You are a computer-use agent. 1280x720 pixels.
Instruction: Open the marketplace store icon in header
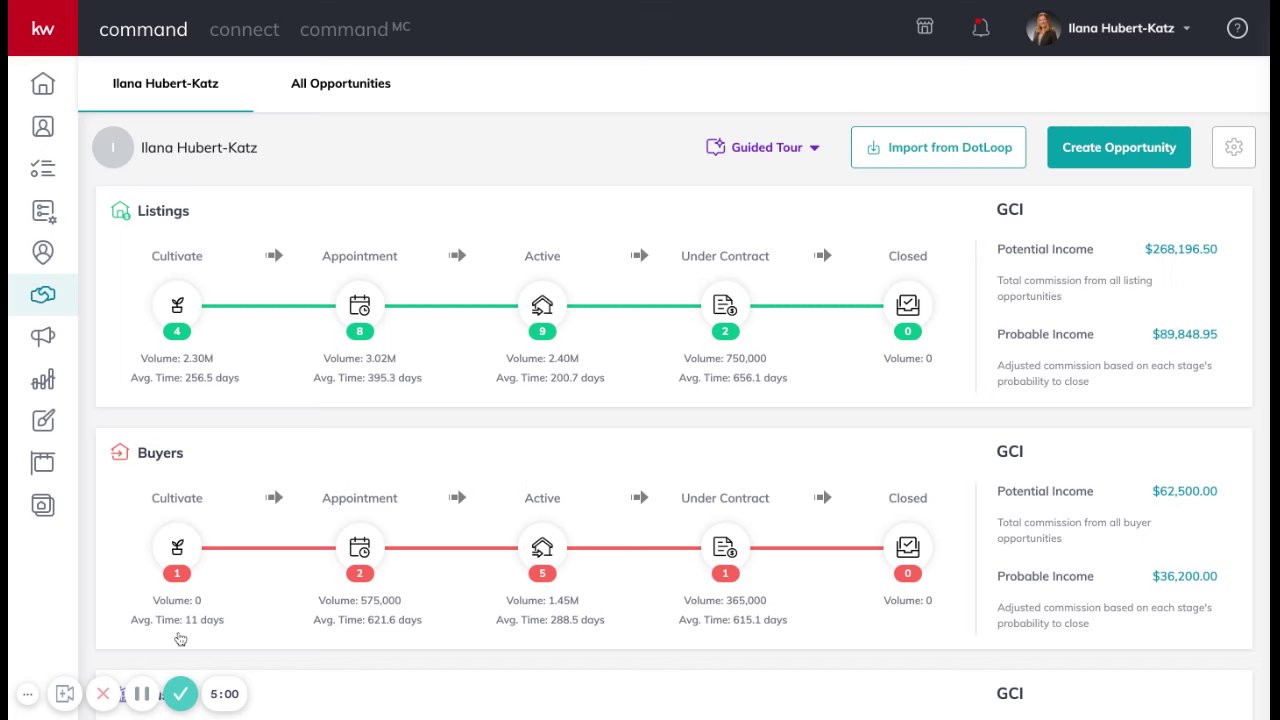pyautogui.click(x=925, y=27)
